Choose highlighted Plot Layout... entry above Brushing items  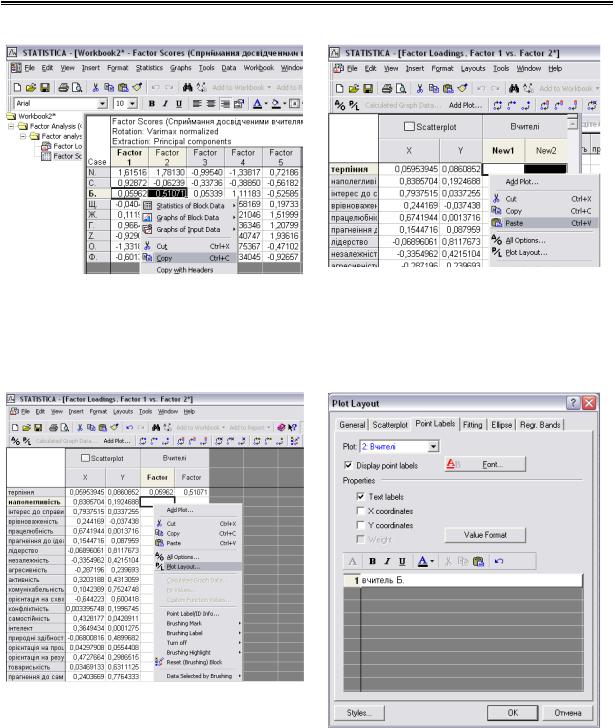point(199,566)
